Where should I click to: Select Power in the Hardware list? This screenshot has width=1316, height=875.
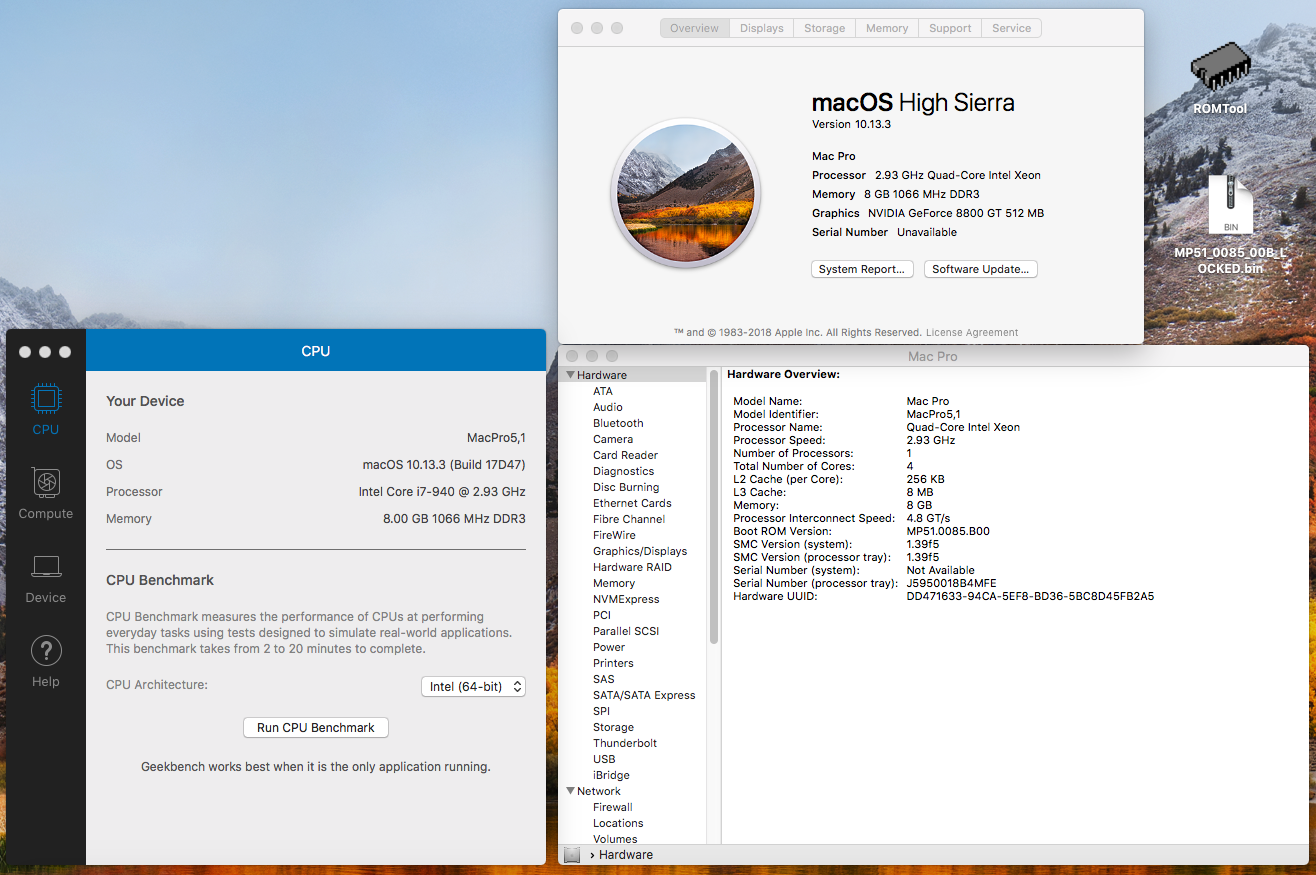(609, 647)
